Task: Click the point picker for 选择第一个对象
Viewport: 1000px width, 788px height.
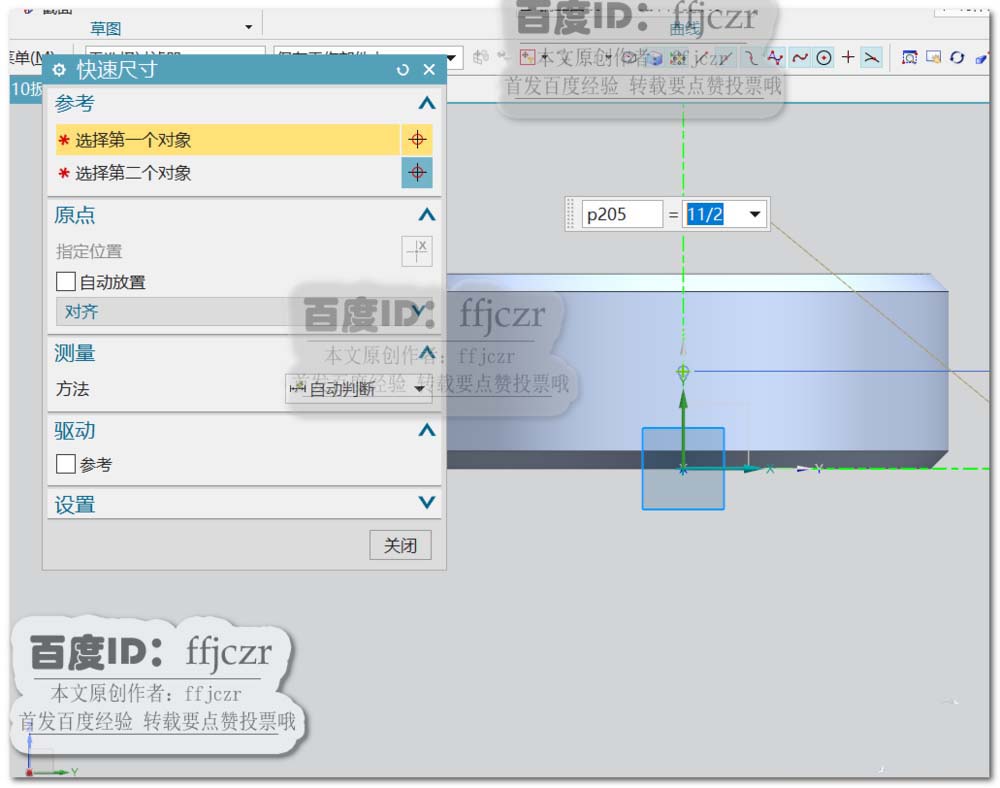Action: click(x=417, y=140)
